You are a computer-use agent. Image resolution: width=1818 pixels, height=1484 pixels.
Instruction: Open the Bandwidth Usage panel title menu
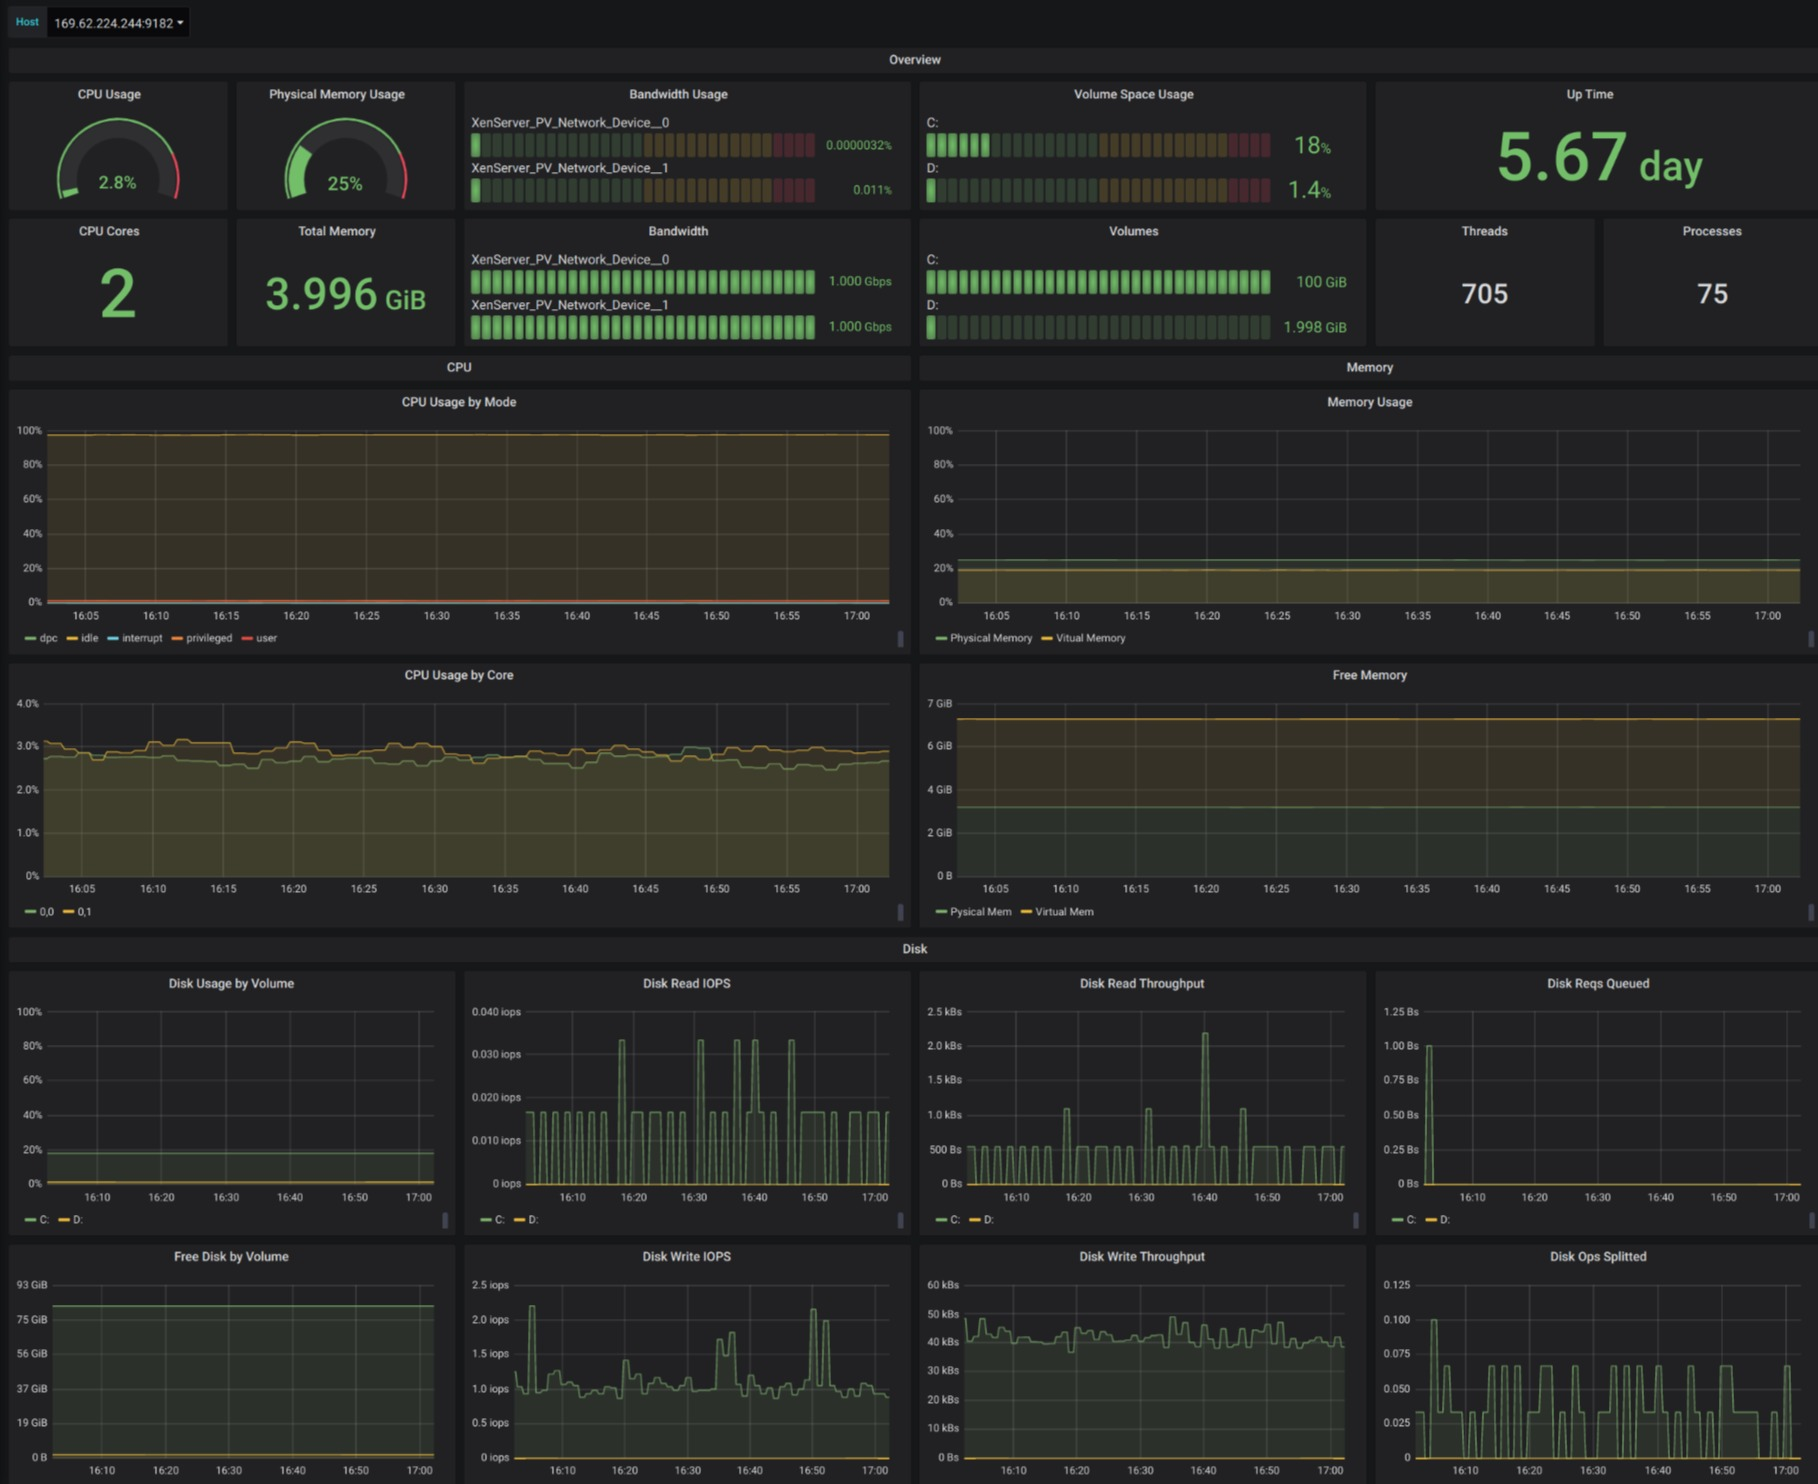(678, 94)
